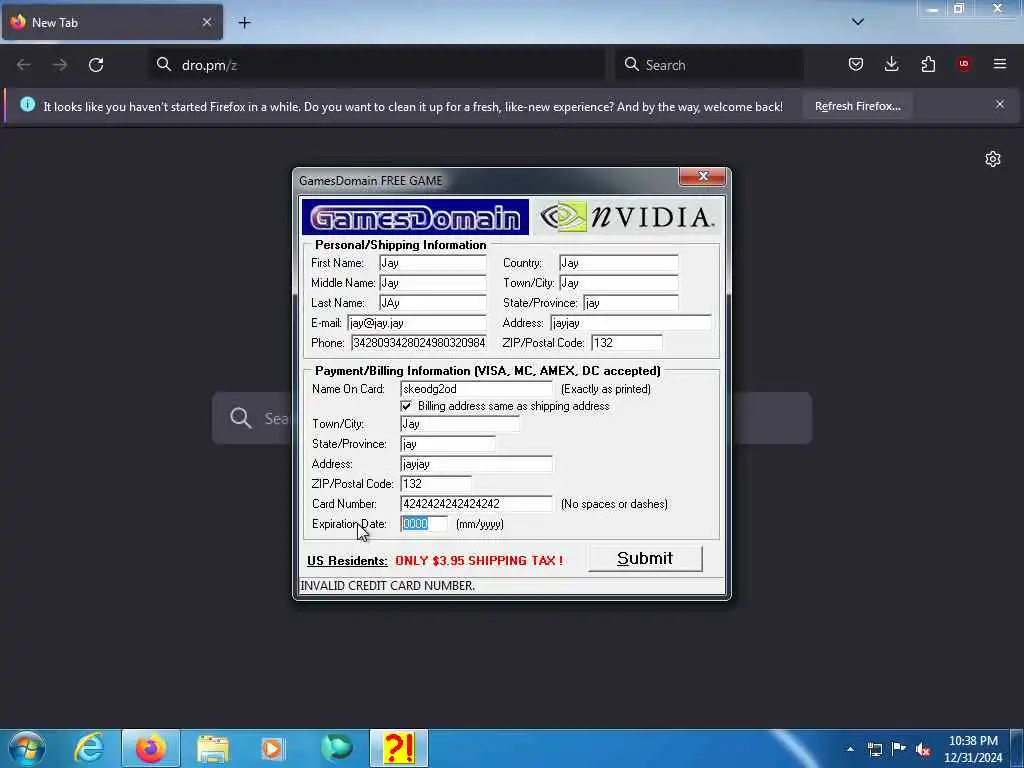Screen dimensions: 1024x768
Task: Open the network tray icon
Action: [x=875, y=749]
